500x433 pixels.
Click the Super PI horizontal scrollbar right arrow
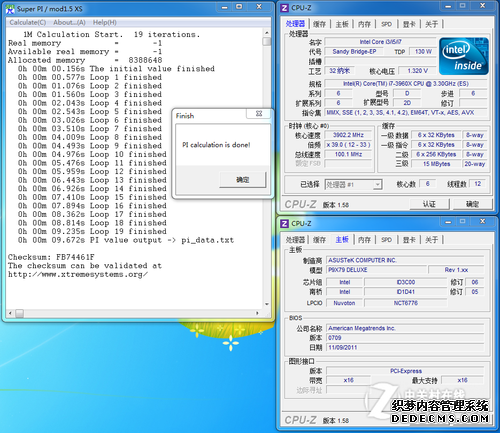(257, 313)
